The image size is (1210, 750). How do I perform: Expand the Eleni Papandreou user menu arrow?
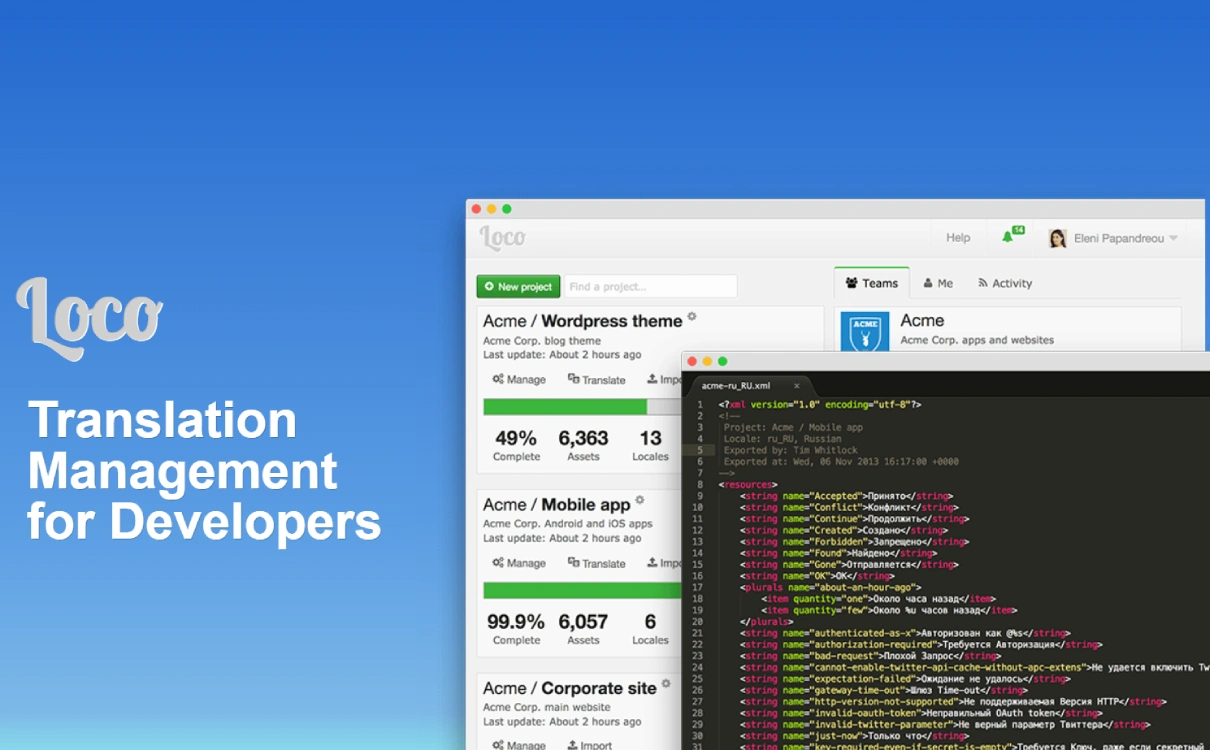pos(1173,239)
